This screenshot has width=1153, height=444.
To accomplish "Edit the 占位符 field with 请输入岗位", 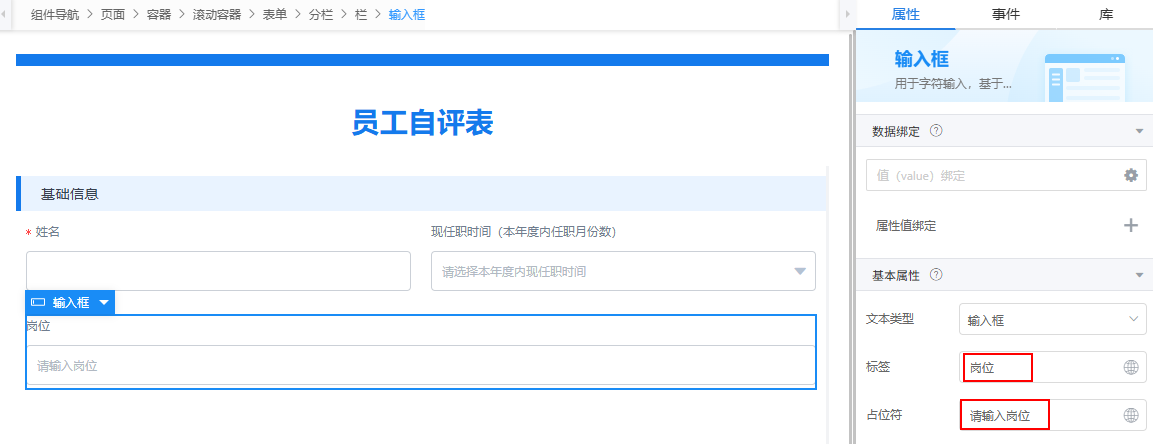I will [1052, 415].
